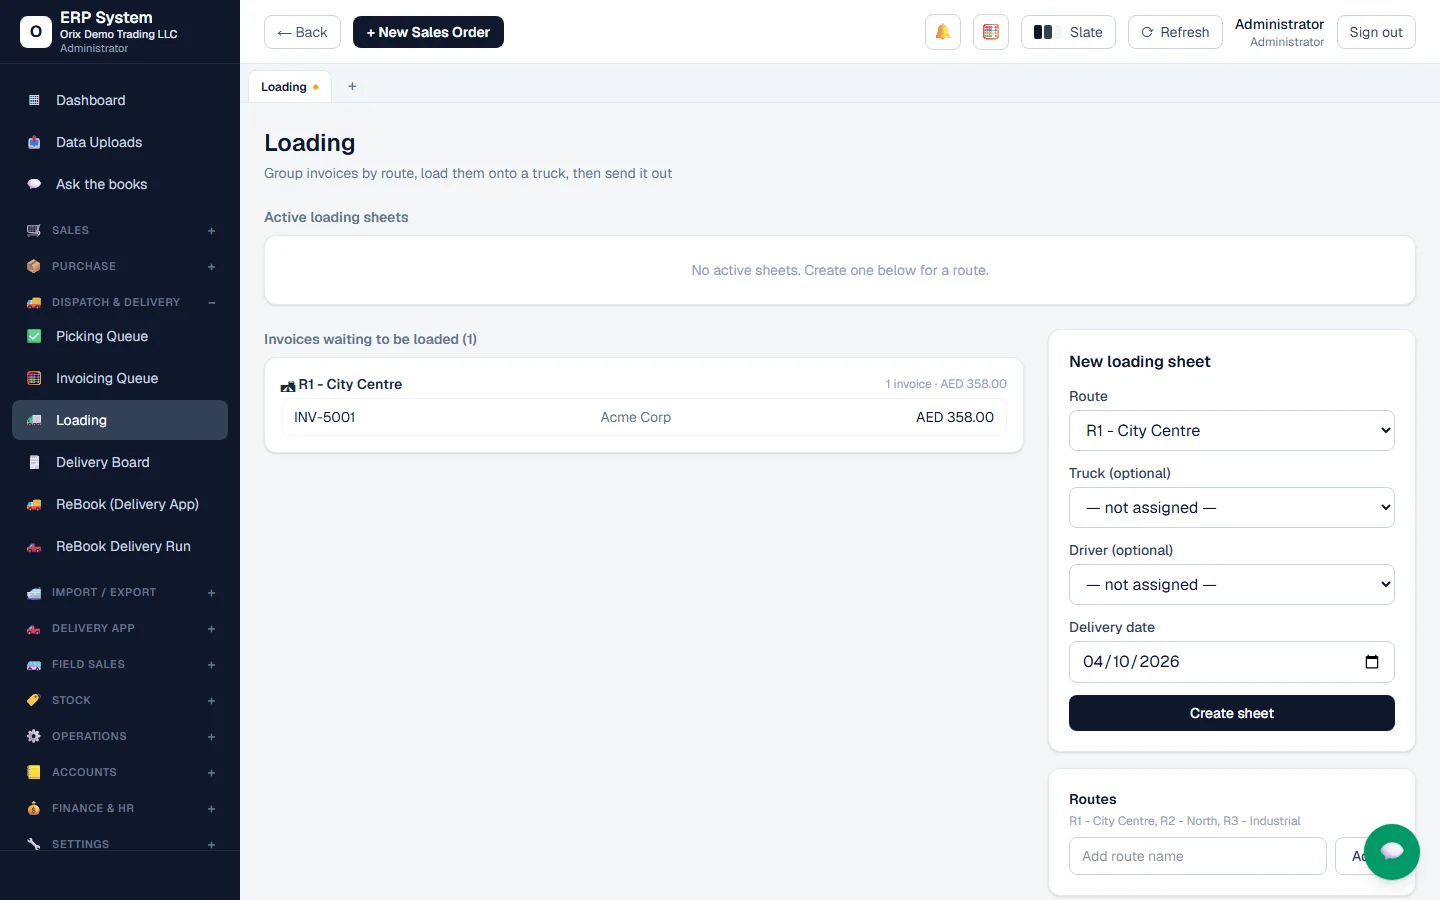Screen dimensions: 1440x900
Task: Expand the IMPORT / EXPORT section
Action: (120, 592)
